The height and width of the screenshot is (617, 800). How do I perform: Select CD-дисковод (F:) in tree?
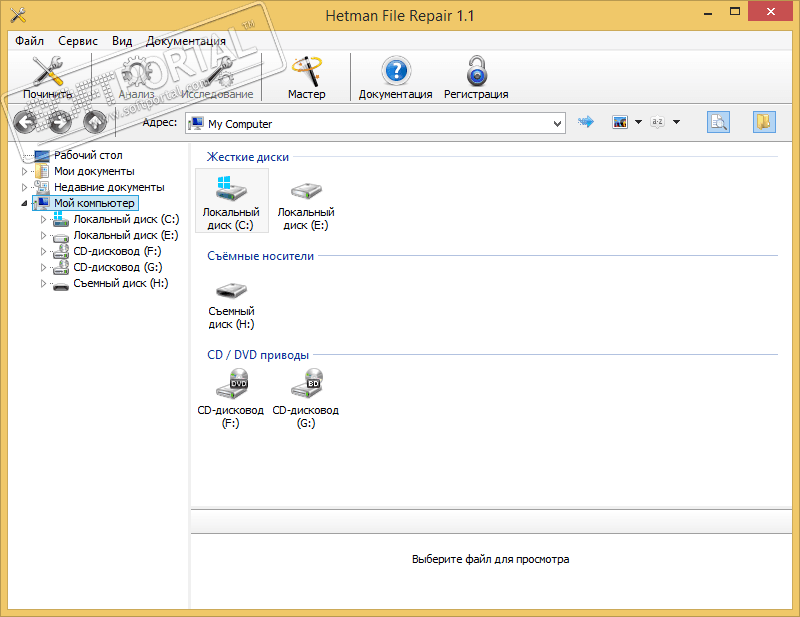117,251
